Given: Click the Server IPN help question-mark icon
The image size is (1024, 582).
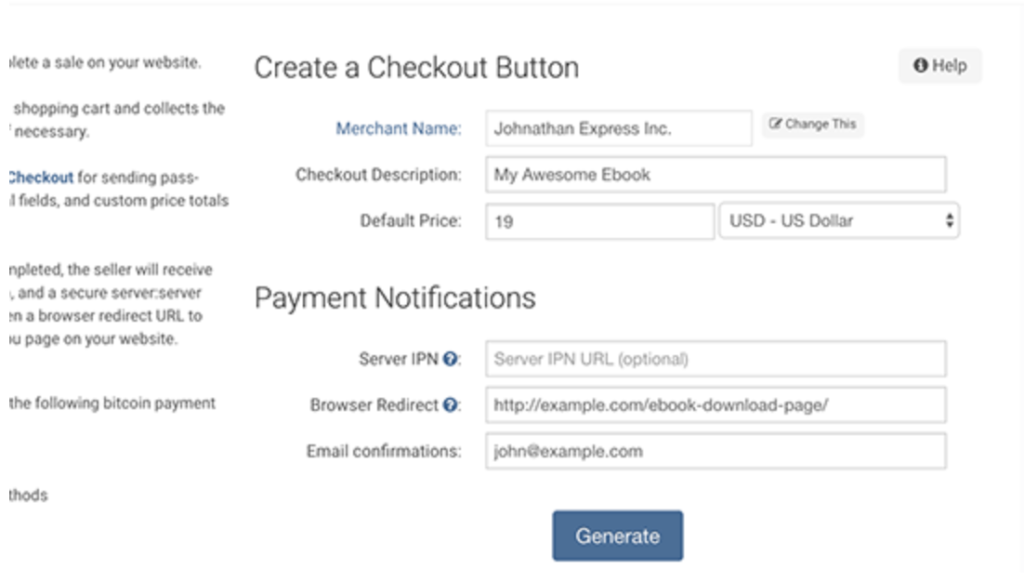Looking at the screenshot, I should pos(451,359).
